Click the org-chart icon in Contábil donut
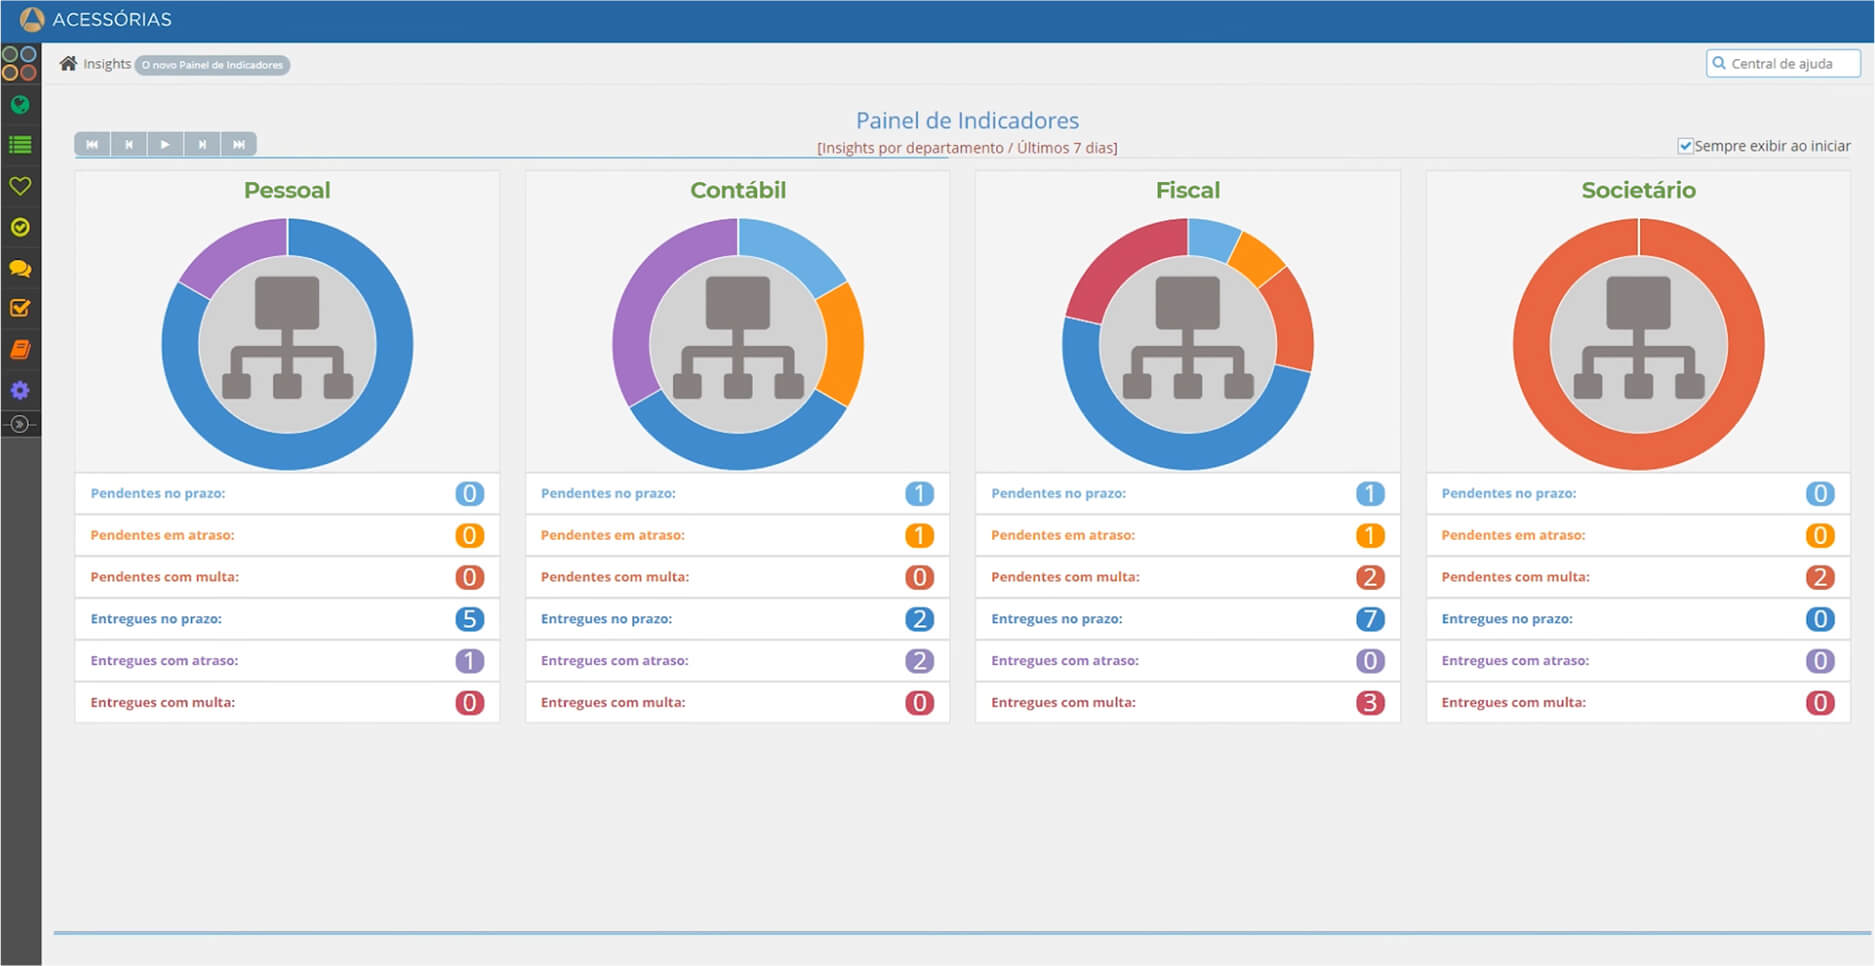This screenshot has width=1875, height=966. pyautogui.click(x=738, y=338)
